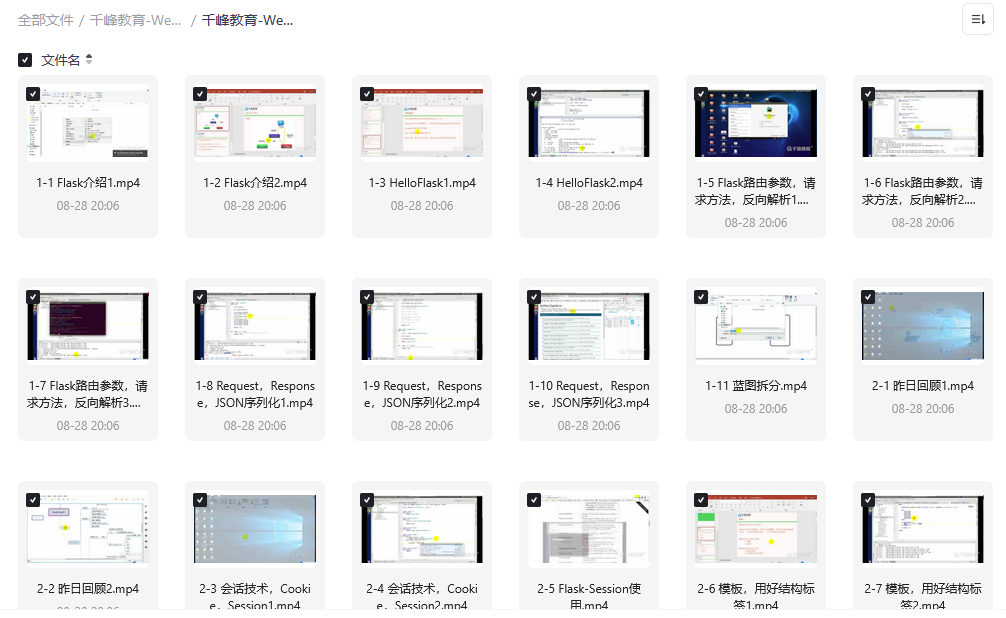This screenshot has height=618, width=1006.
Task: Open the 1-11 蓝图拆分.mp4 thumbnail
Action: tap(756, 327)
